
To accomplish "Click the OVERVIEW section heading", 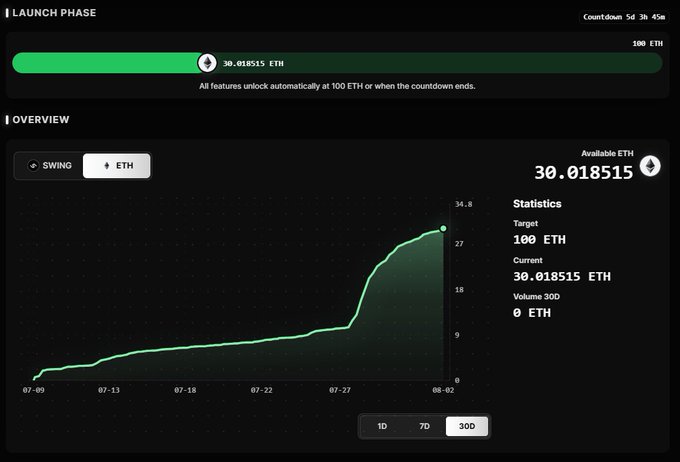I will point(41,120).
